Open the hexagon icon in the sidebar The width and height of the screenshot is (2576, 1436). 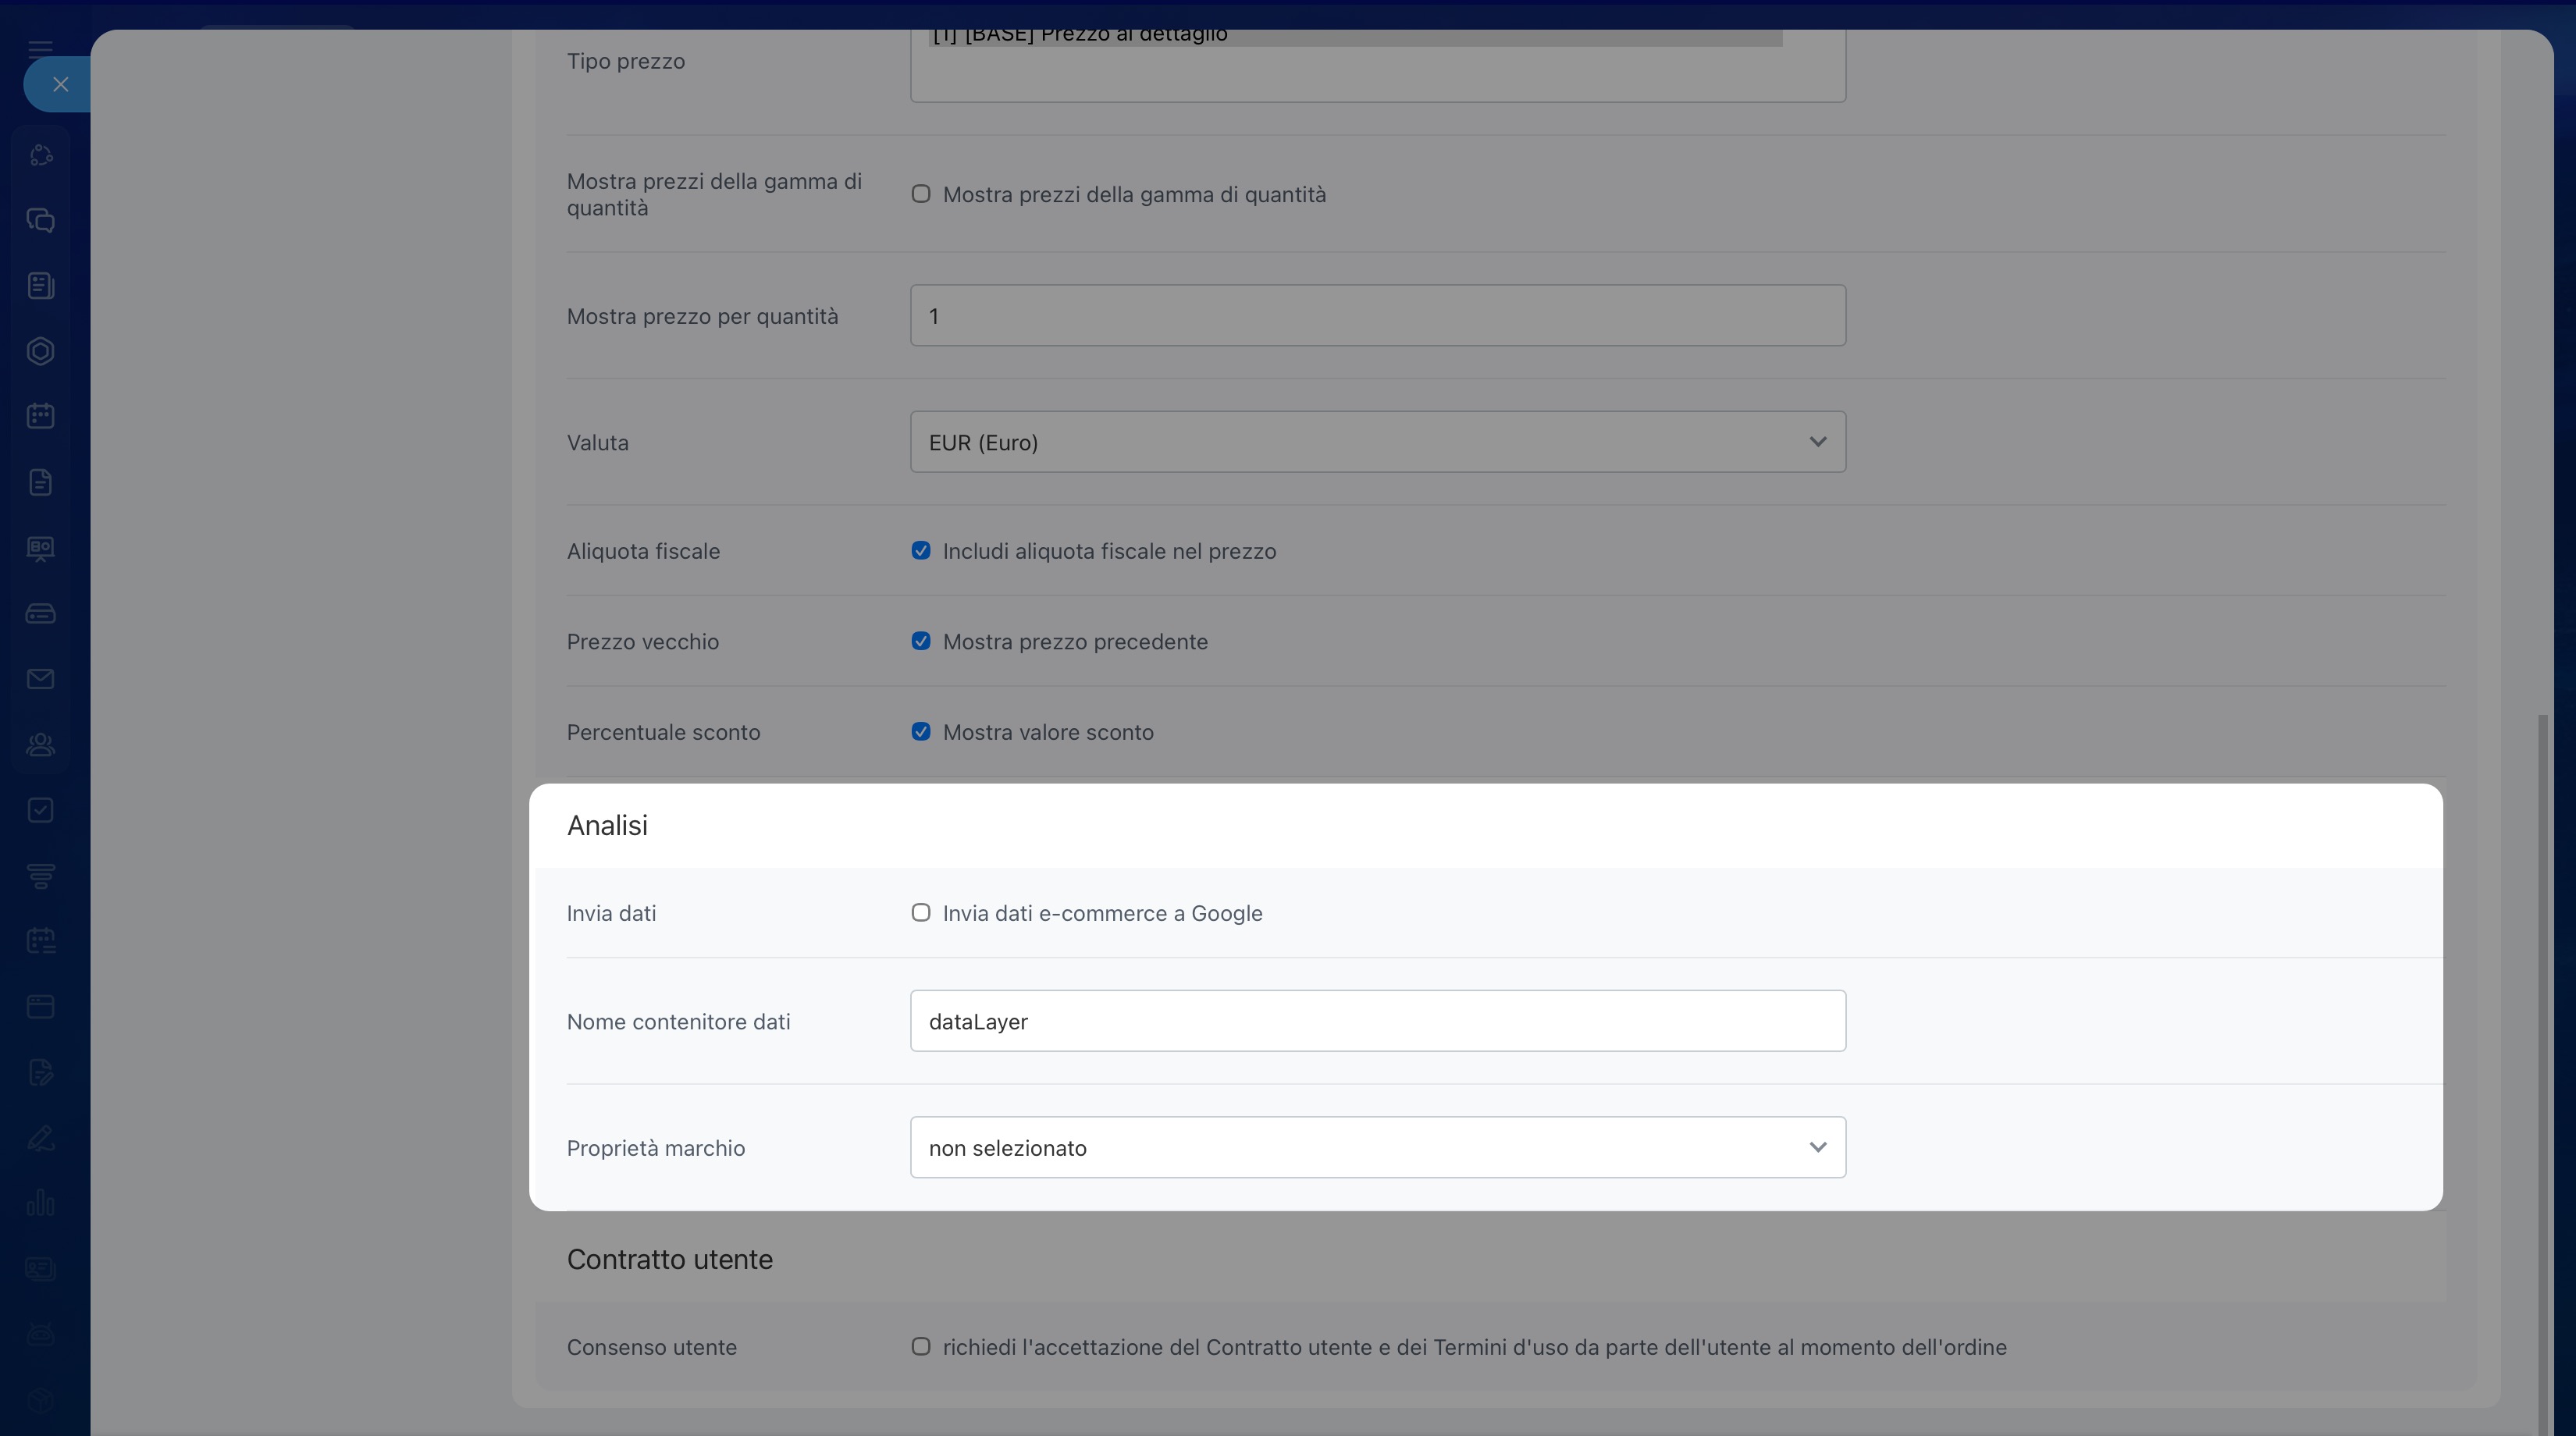point(41,351)
